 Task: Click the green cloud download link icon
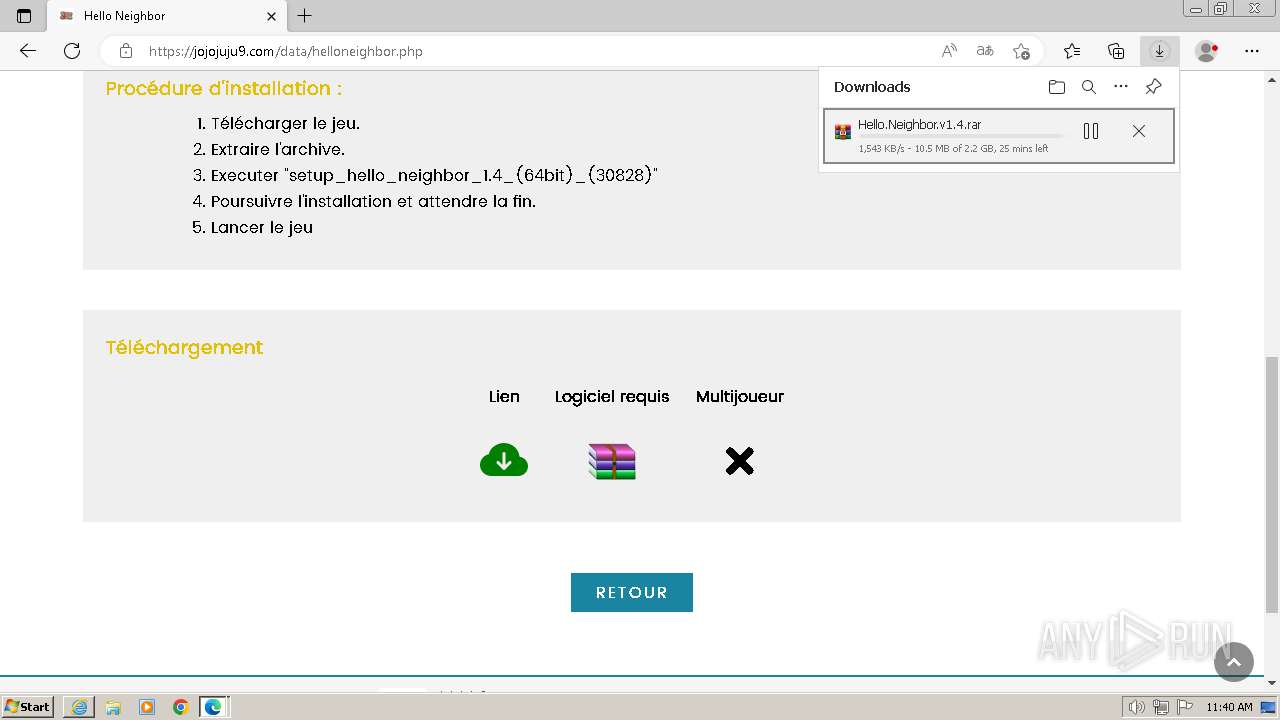pyautogui.click(x=504, y=461)
